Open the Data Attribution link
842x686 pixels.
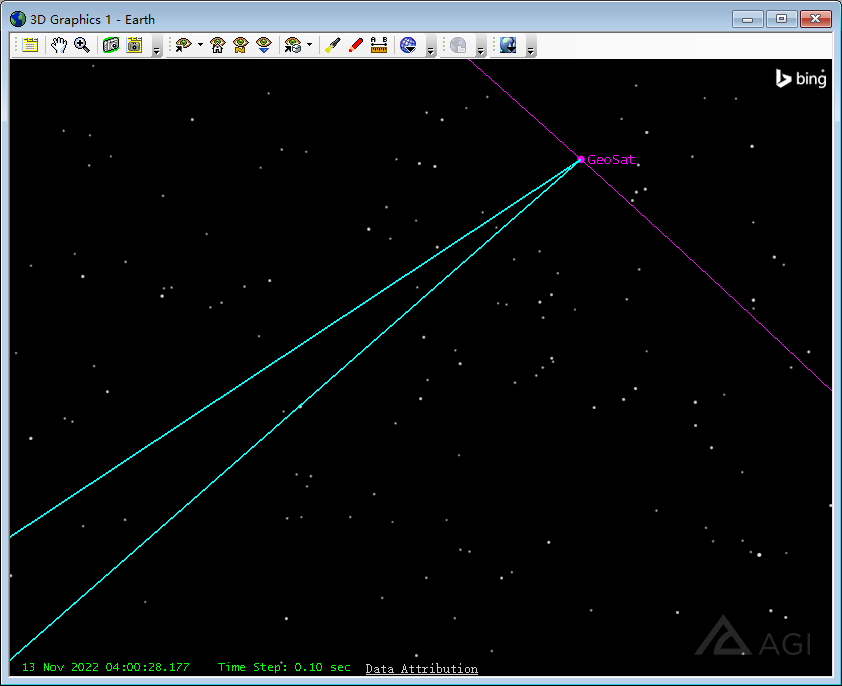coord(421,668)
